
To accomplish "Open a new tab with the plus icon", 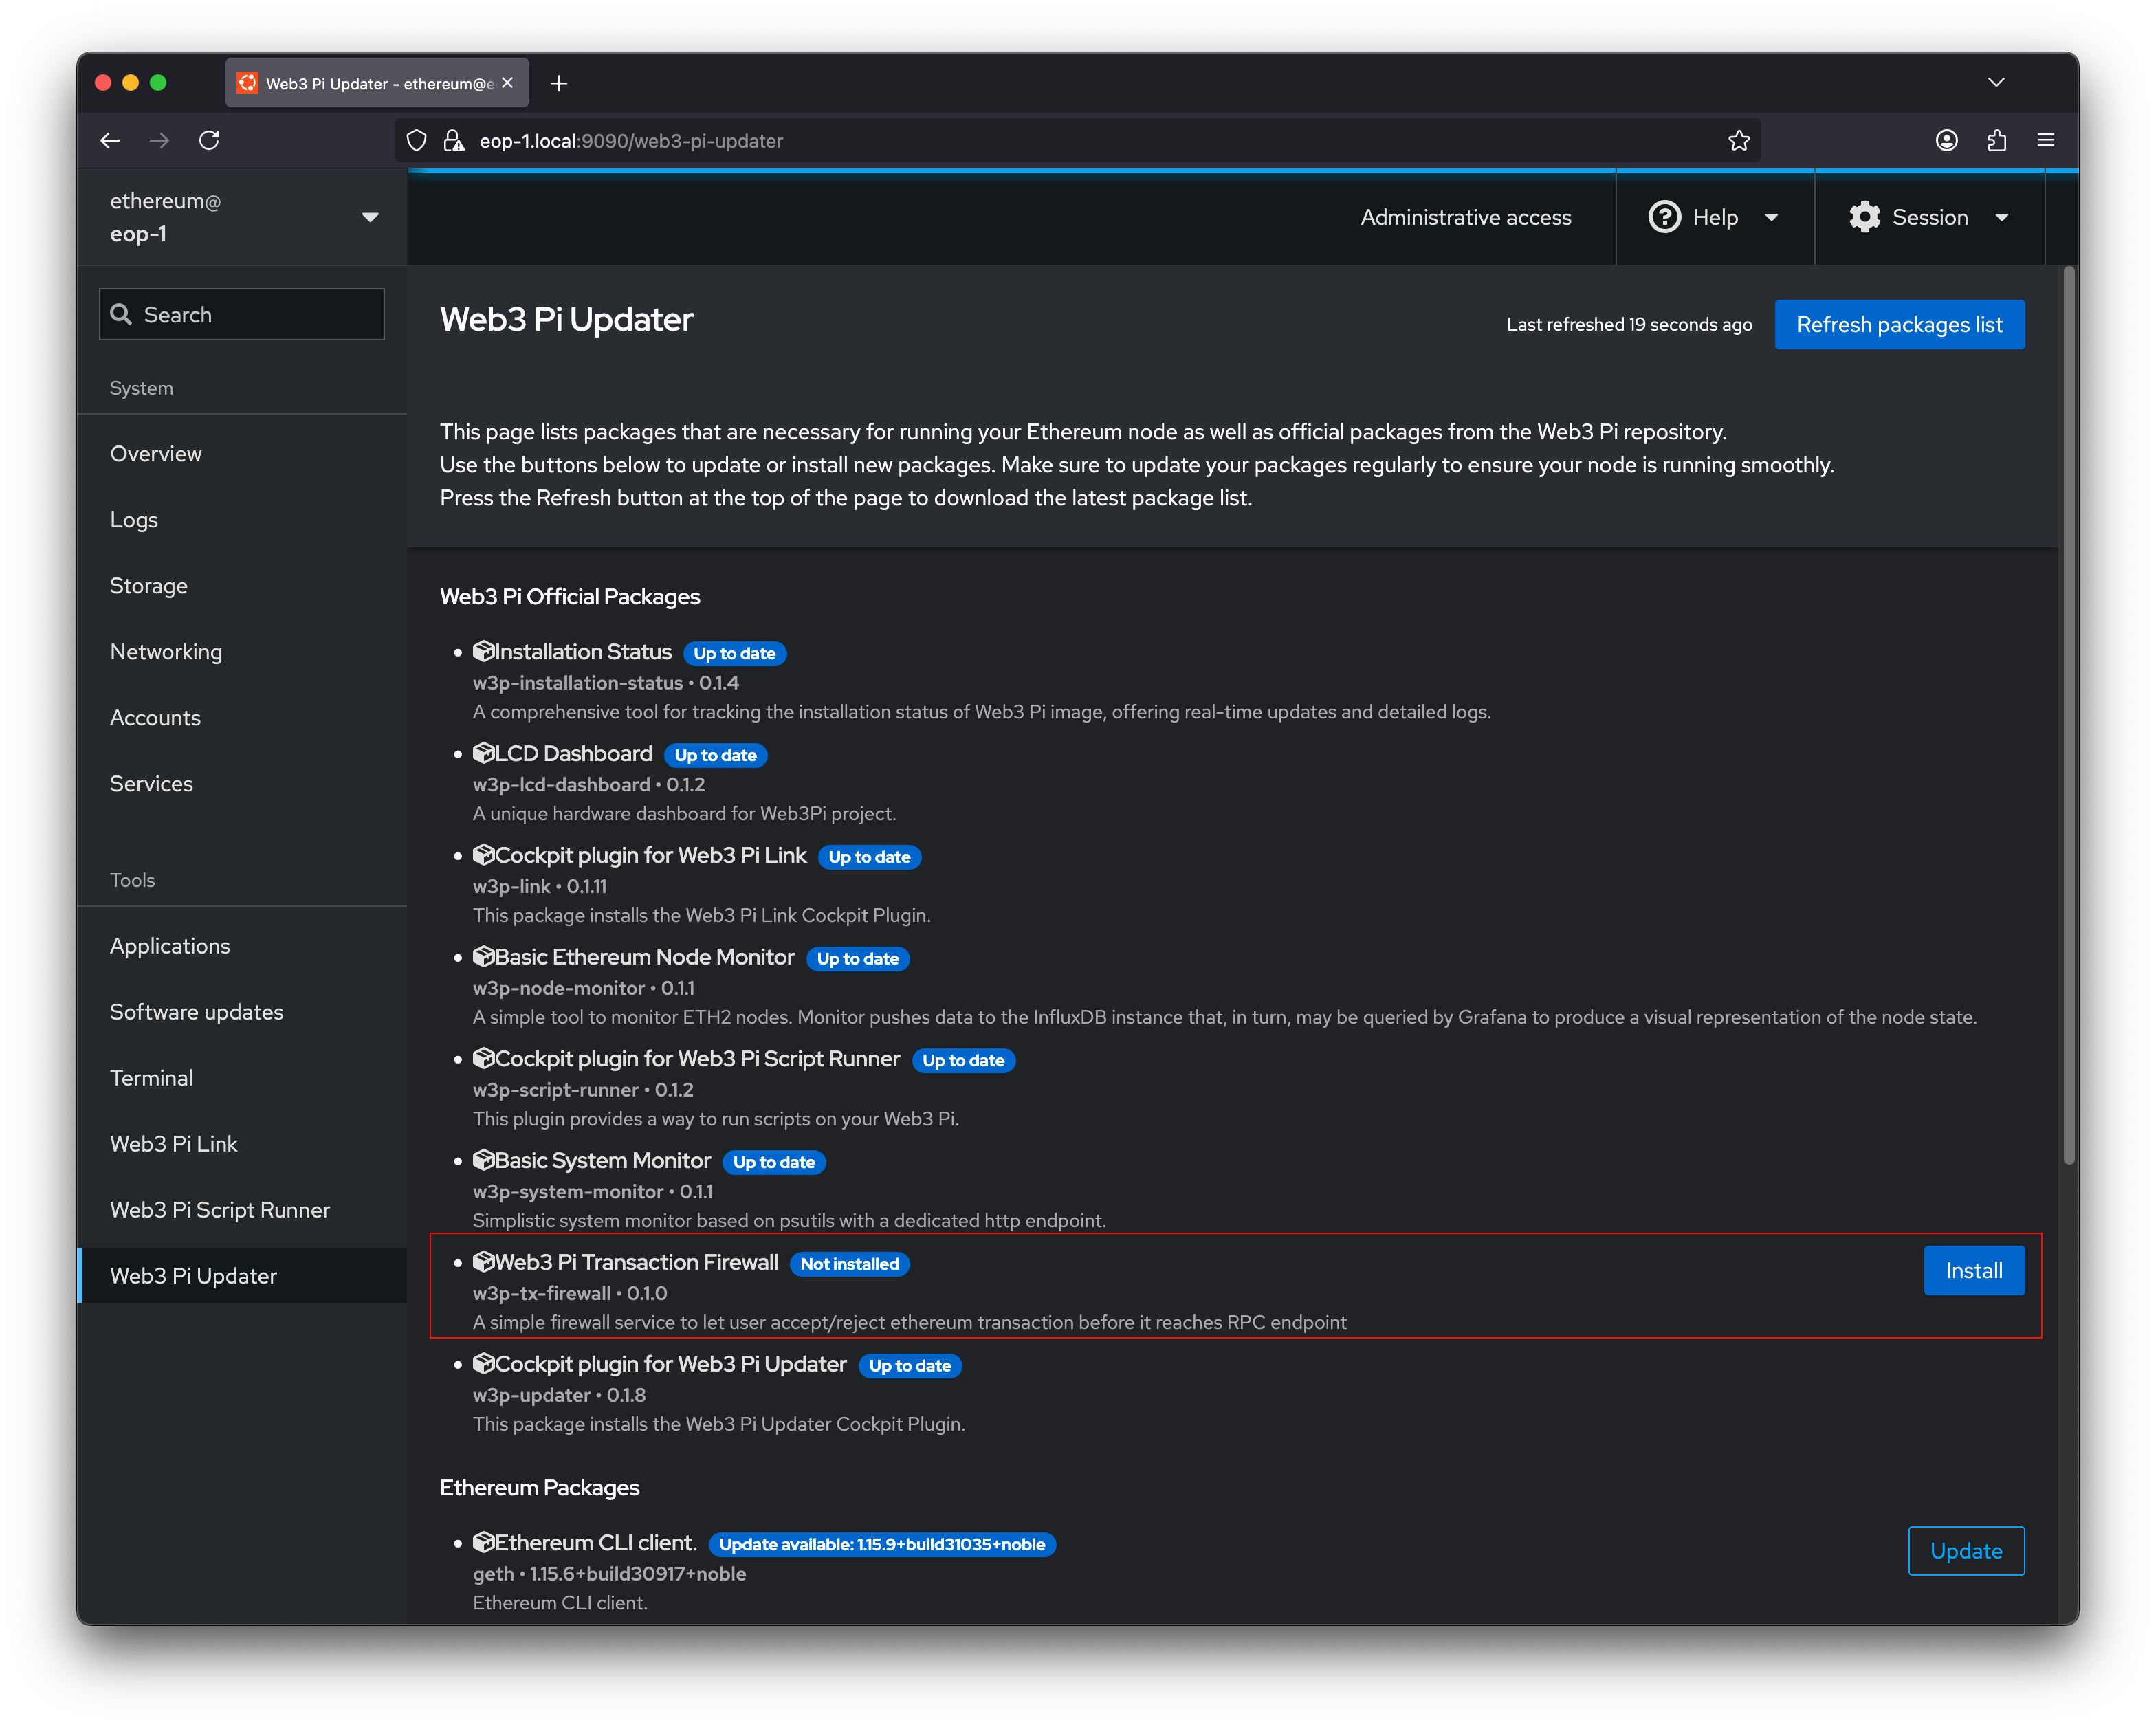I will 559,84.
